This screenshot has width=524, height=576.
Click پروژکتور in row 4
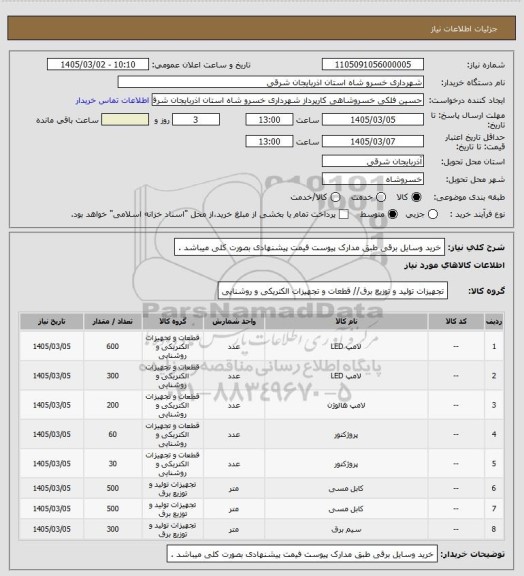[x=346, y=435]
